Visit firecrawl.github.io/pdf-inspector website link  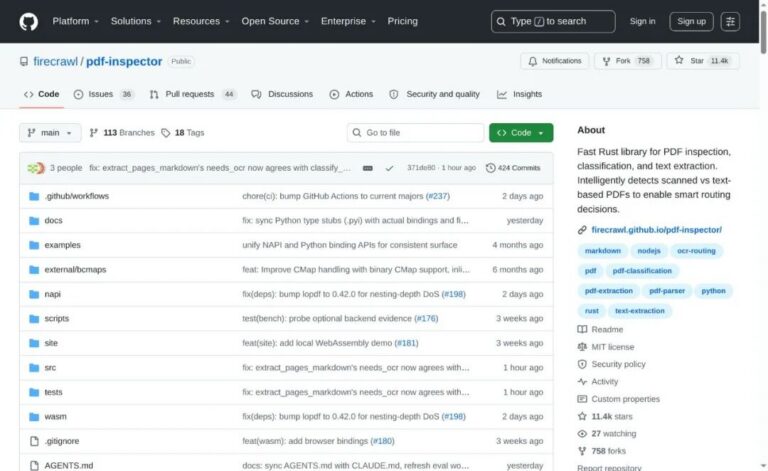[x=656, y=230]
